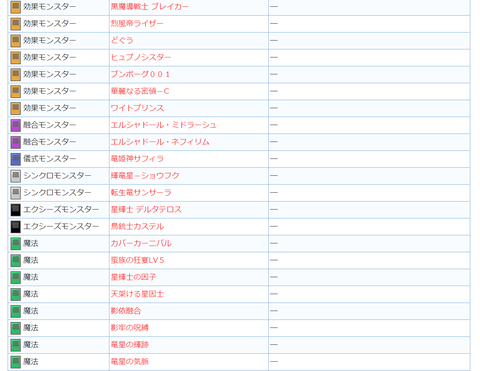Screen dimensions: 480x371
Task: Click green spell icon in カバーカーニバル row
Action: click(x=15, y=244)
